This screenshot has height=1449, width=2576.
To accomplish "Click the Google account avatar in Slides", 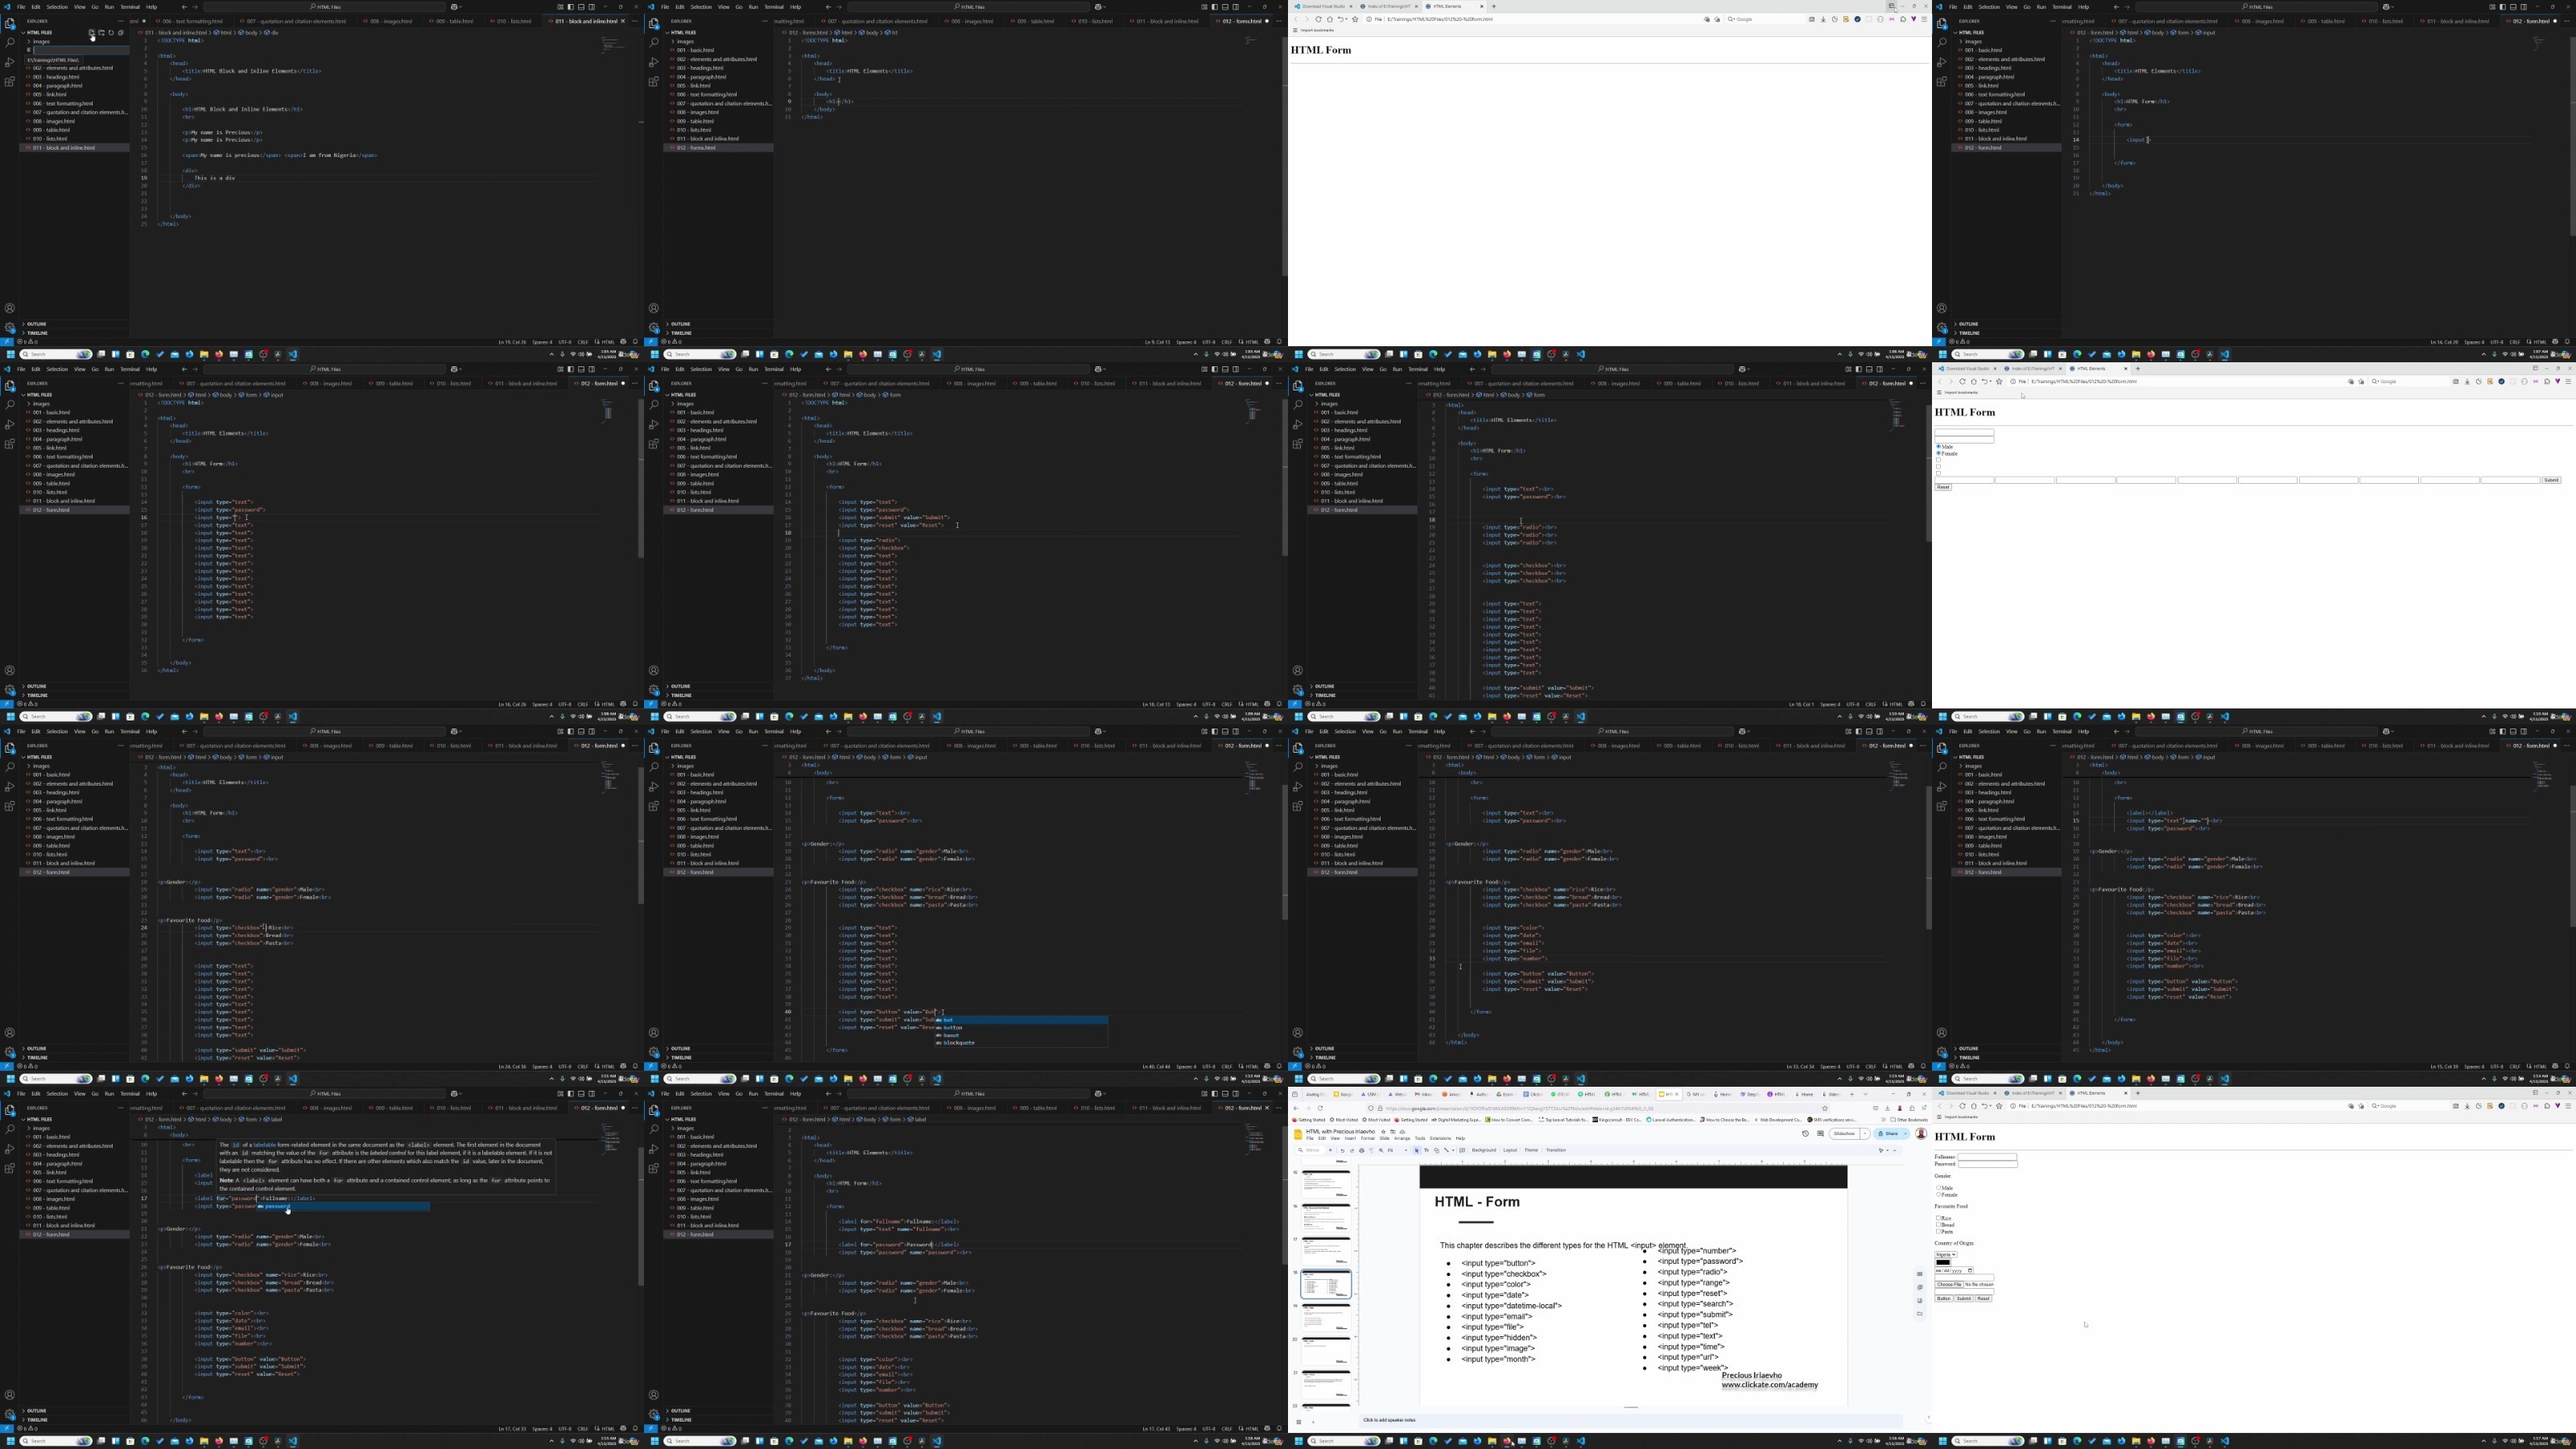I will [x=1921, y=1134].
